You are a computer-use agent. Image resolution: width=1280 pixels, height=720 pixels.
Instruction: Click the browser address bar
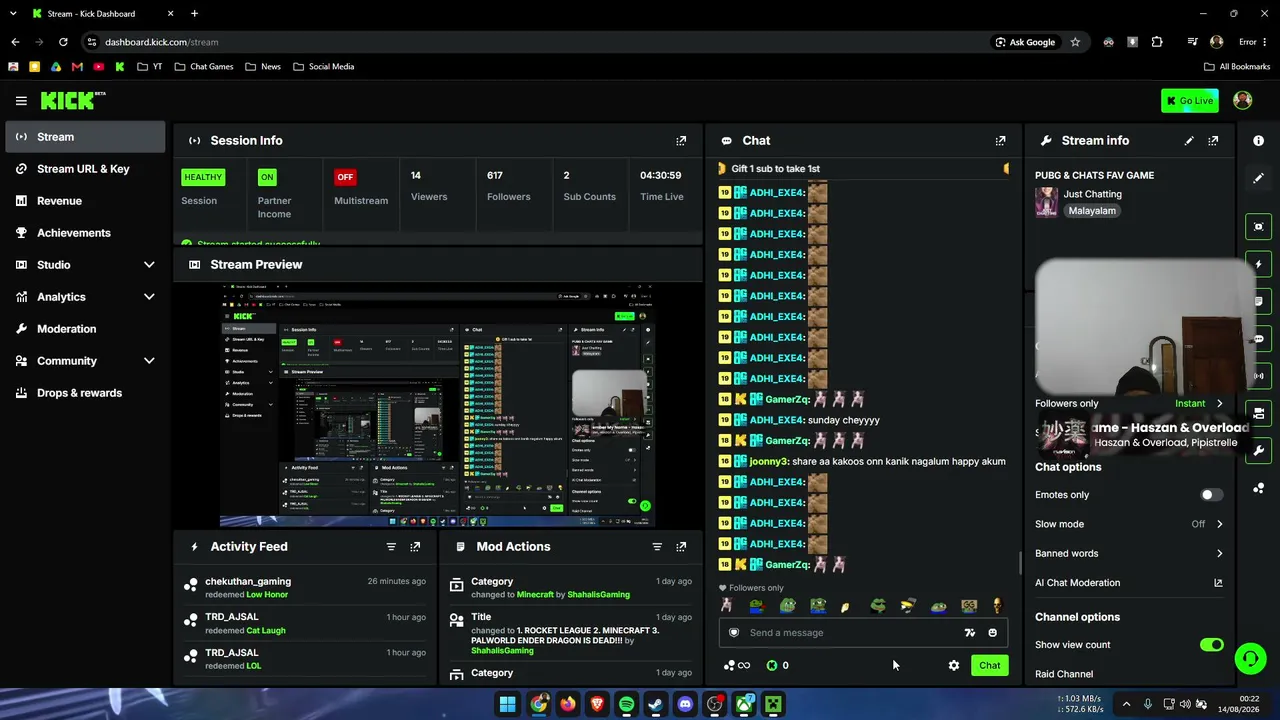(540, 42)
